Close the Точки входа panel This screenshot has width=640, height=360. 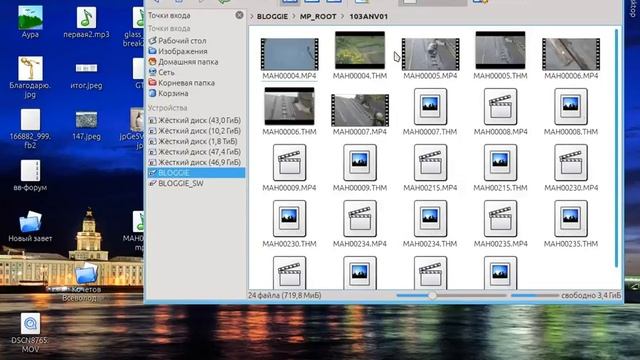click(240, 15)
